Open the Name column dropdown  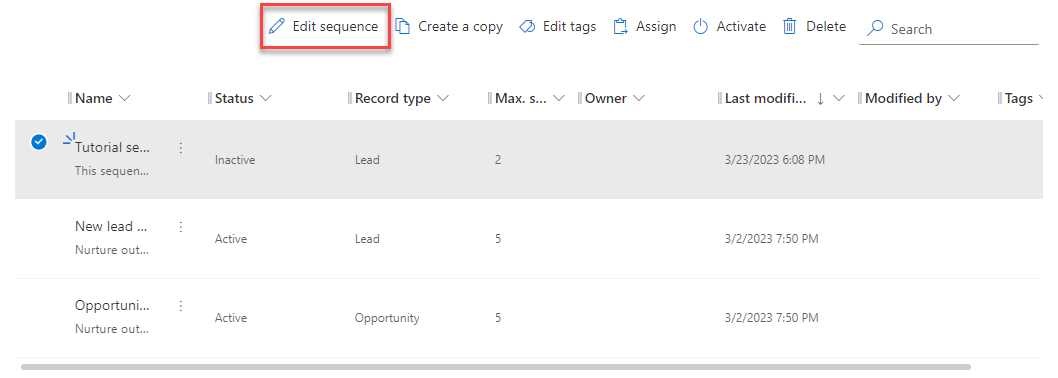124,99
